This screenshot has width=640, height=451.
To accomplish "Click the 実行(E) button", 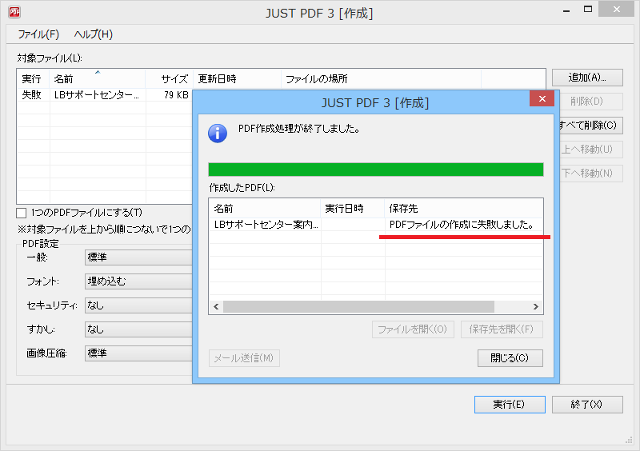I will click(509, 404).
